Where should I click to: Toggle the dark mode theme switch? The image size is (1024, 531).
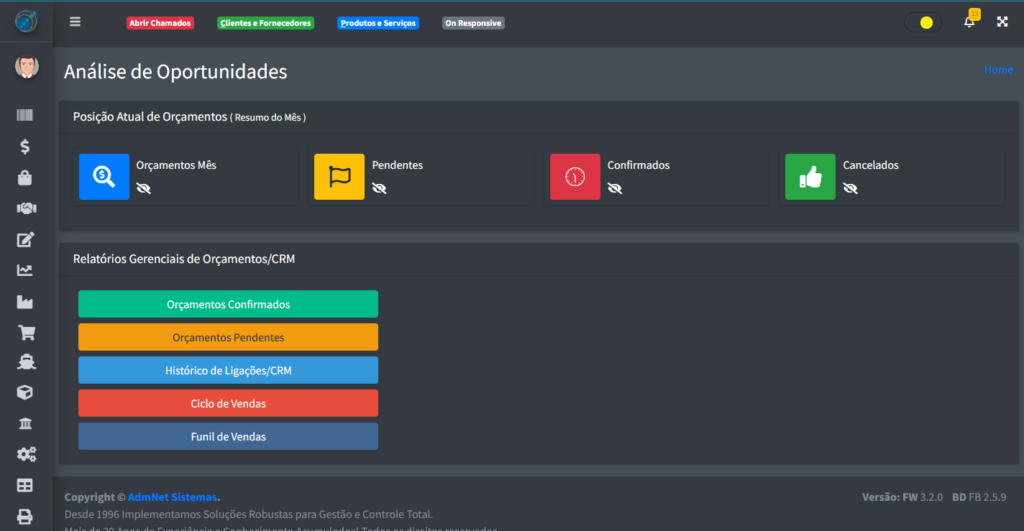(x=922, y=22)
